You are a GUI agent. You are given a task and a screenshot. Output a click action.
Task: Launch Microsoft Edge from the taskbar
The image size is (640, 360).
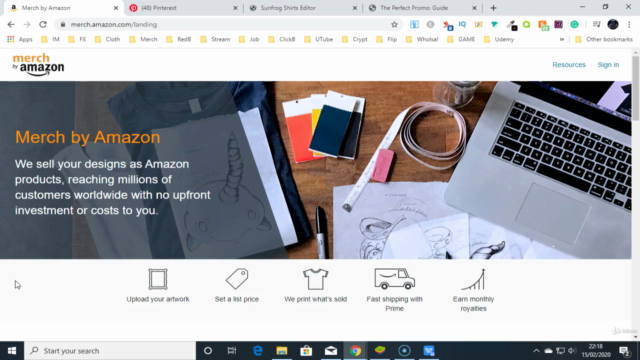point(258,351)
